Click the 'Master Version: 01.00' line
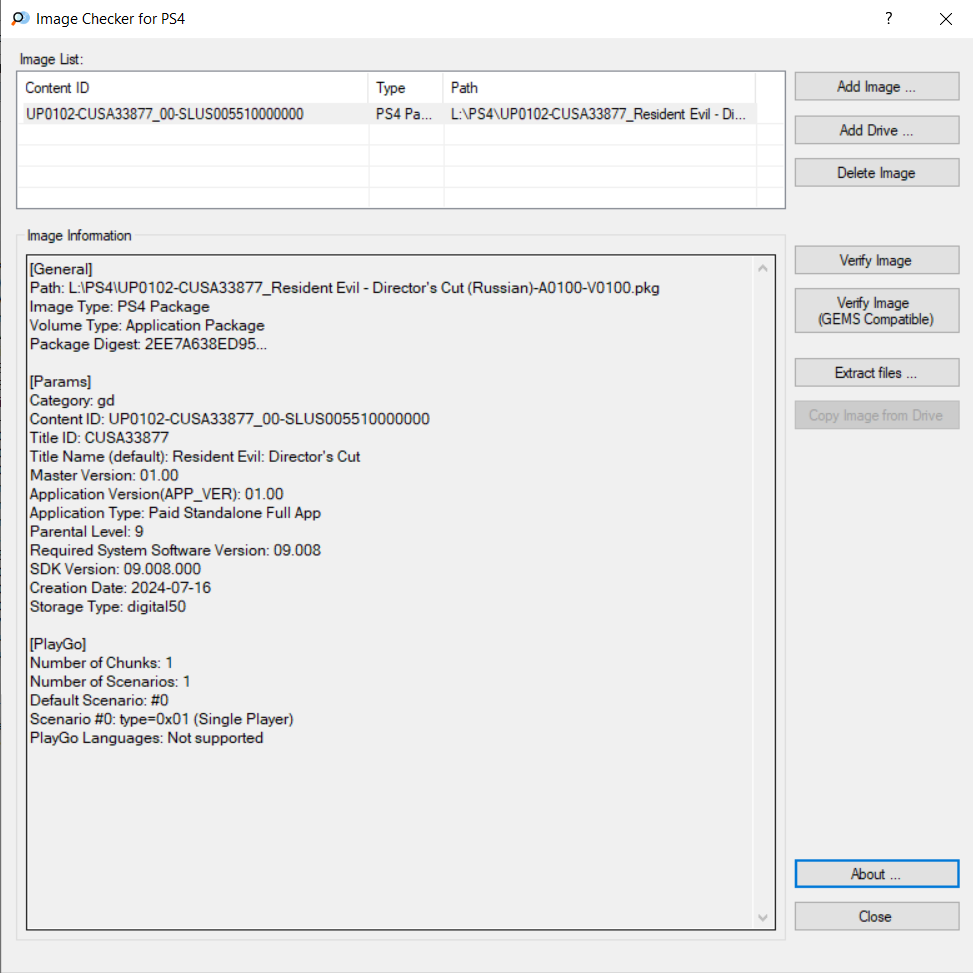Viewport: 973px width, 973px height. tap(104, 475)
